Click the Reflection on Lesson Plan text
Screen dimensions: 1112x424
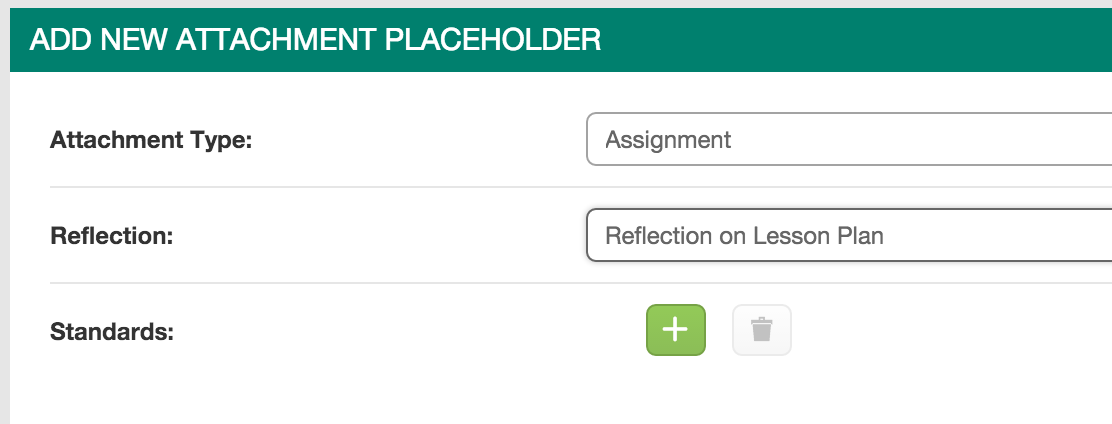click(745, 235)
